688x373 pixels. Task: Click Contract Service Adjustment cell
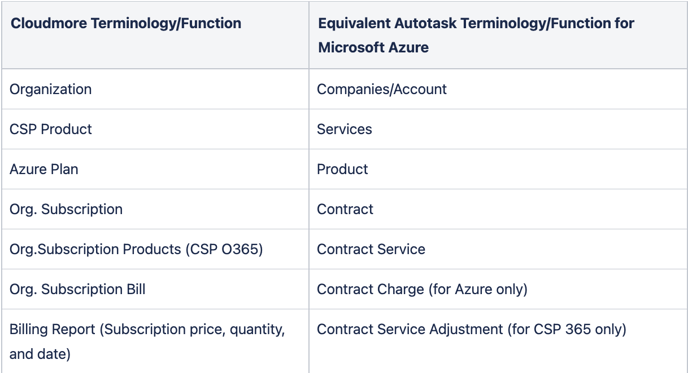click(x=498, y=341)
